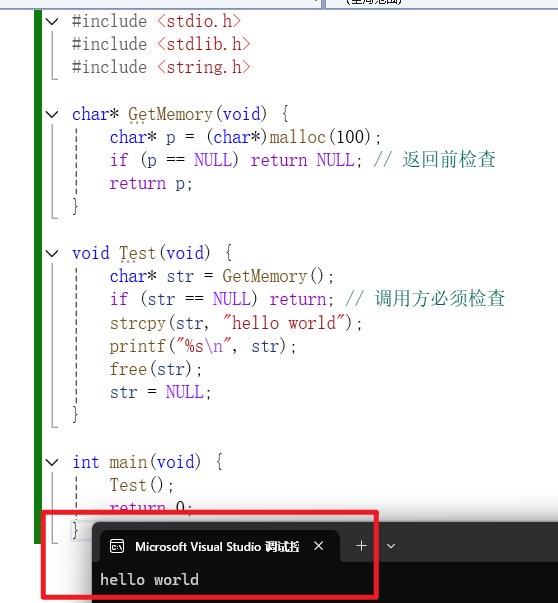Click the <string.h> include text
Screen dimensions: 558x603
(x=204, y=68)
